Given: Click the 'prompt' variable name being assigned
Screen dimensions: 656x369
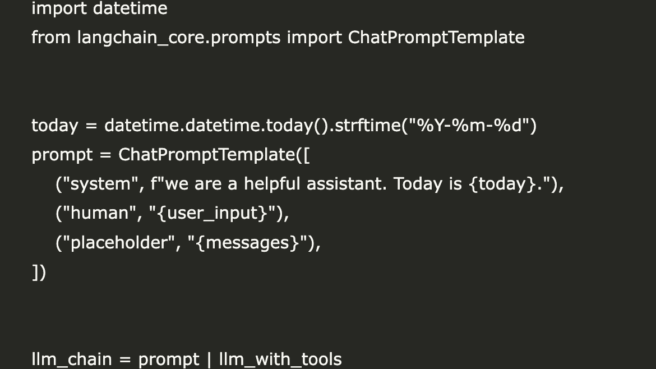Looking at the screenshot, I should coord(62,155).
